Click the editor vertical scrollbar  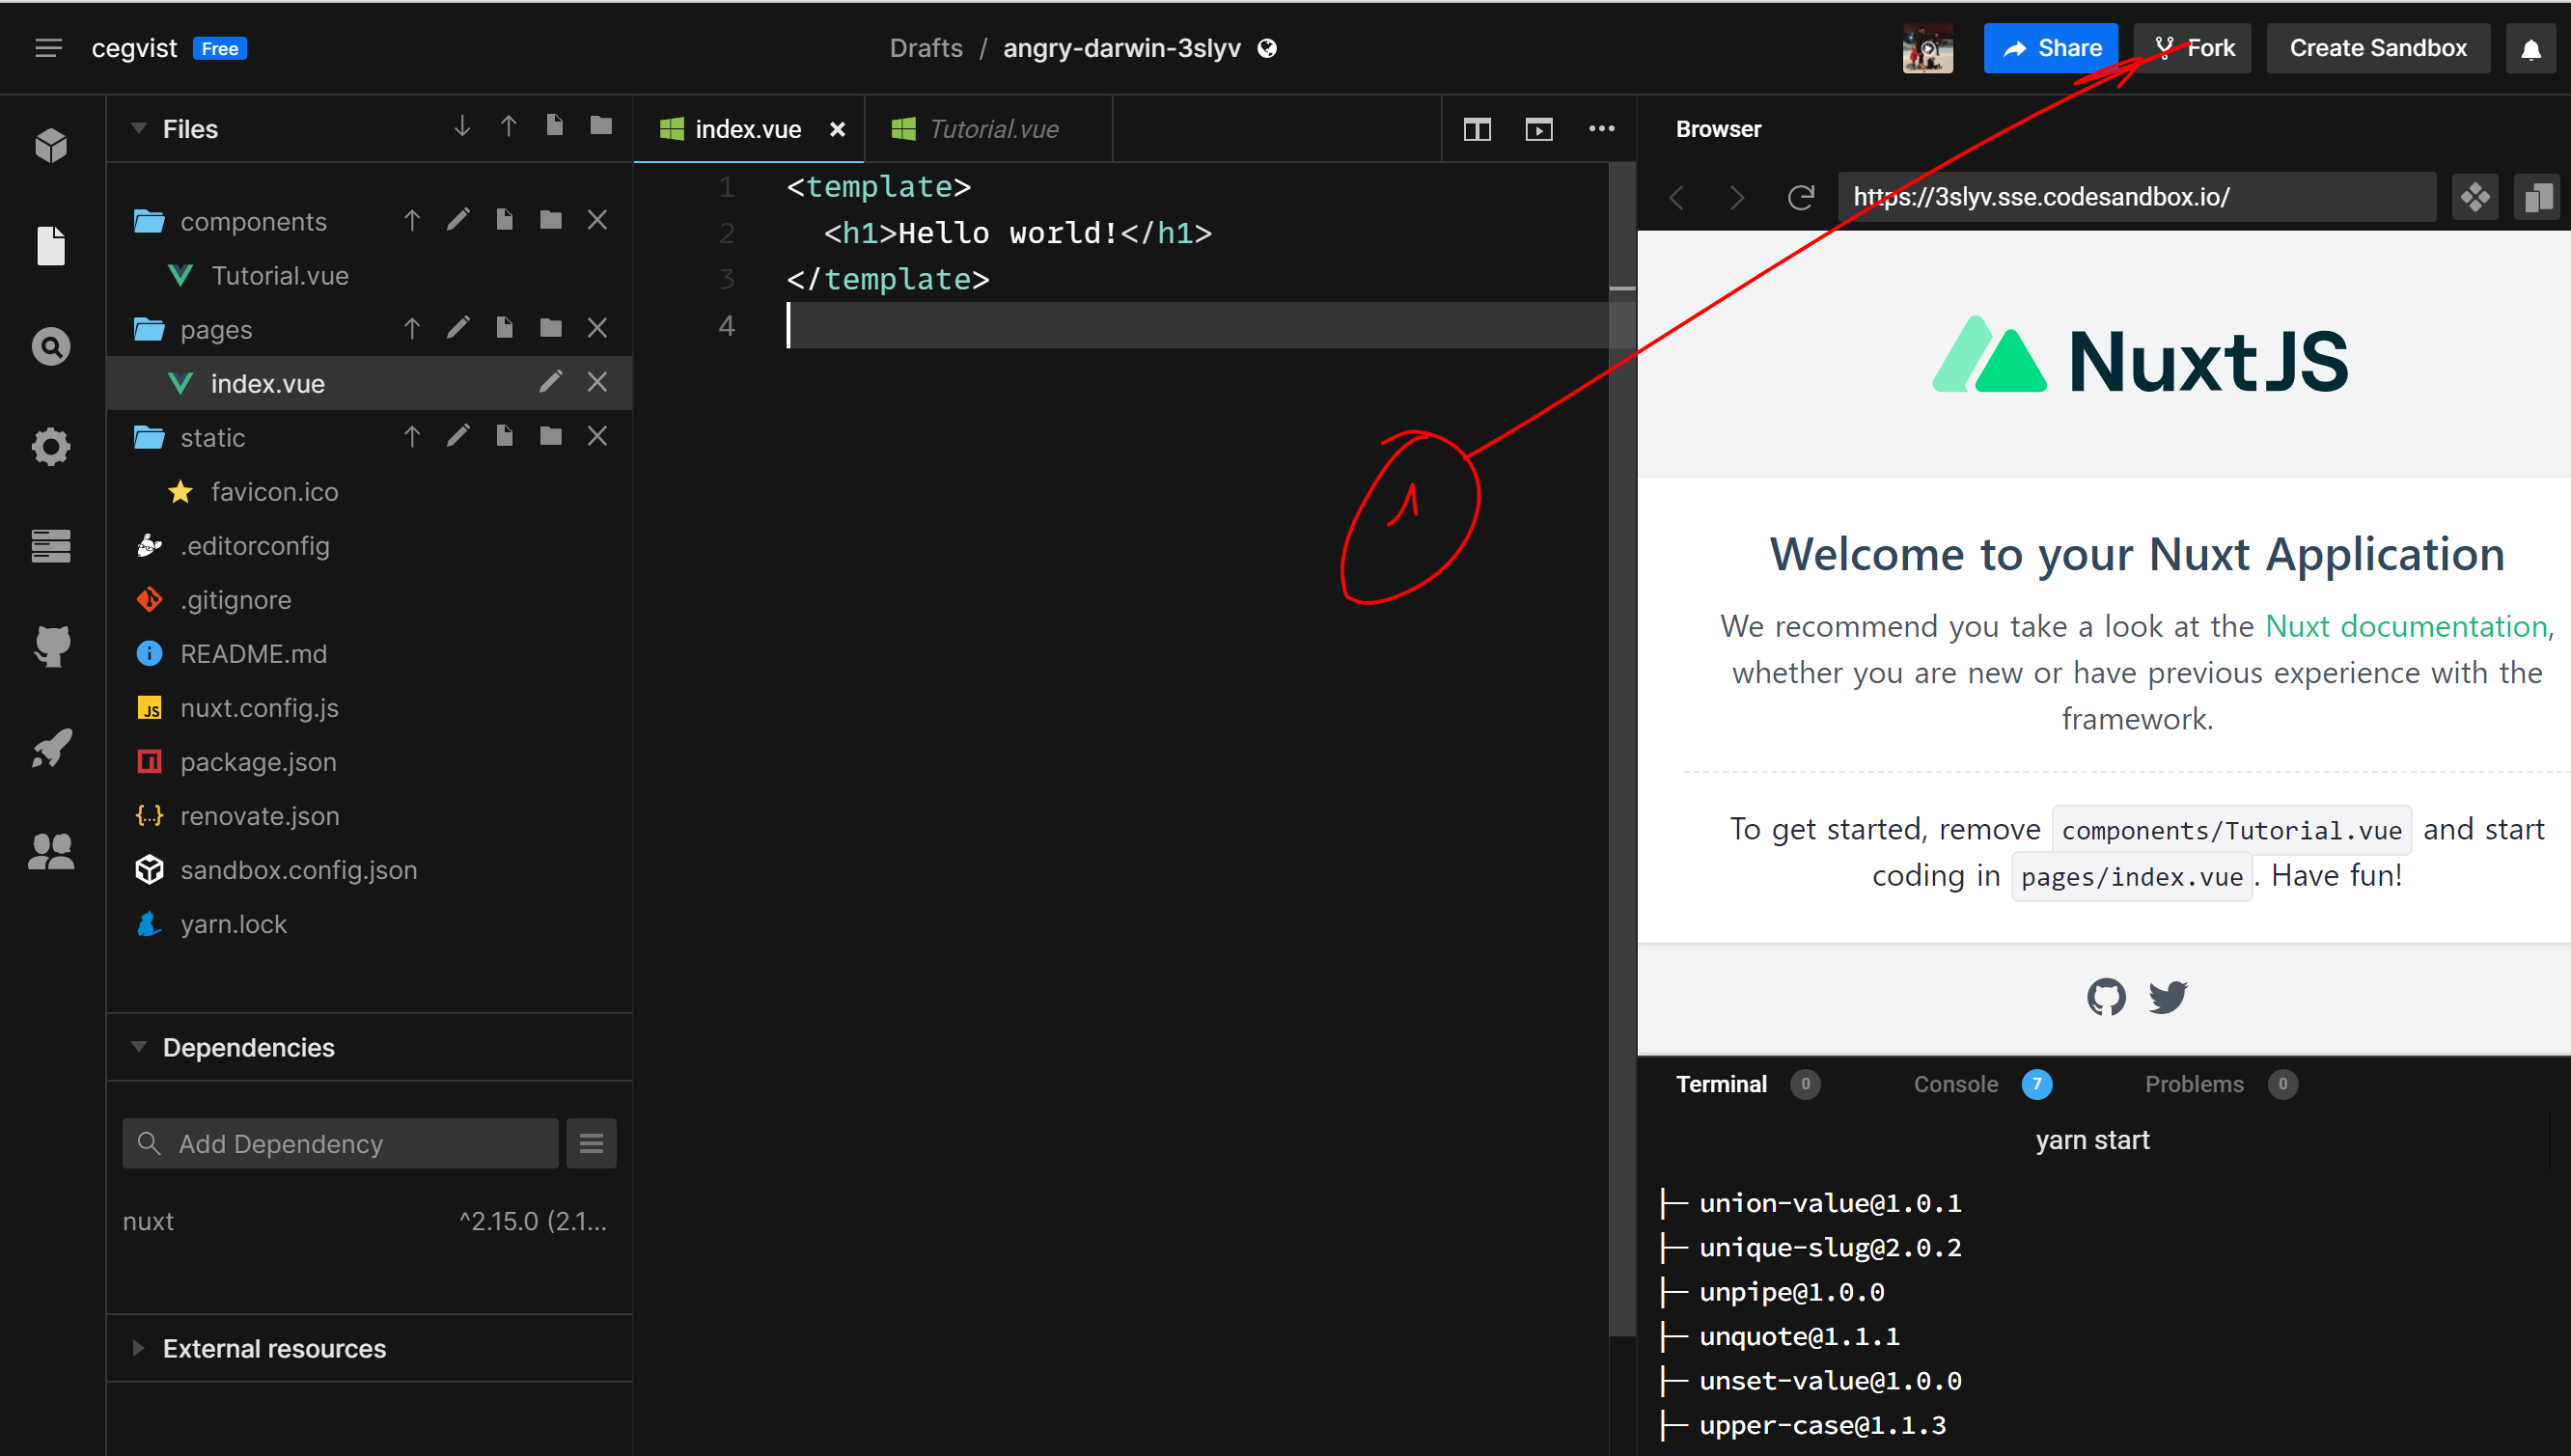pyautogui.click(x=1622, y=750)
